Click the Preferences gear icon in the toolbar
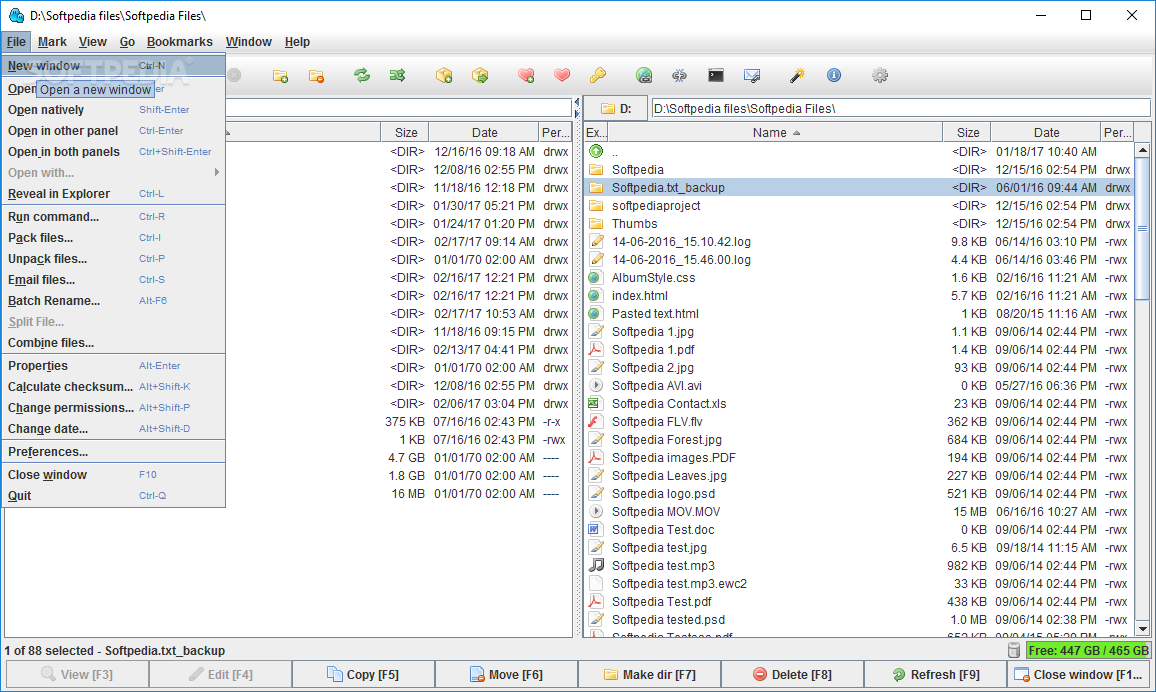 pyautogui.click(x=880, y=75)
